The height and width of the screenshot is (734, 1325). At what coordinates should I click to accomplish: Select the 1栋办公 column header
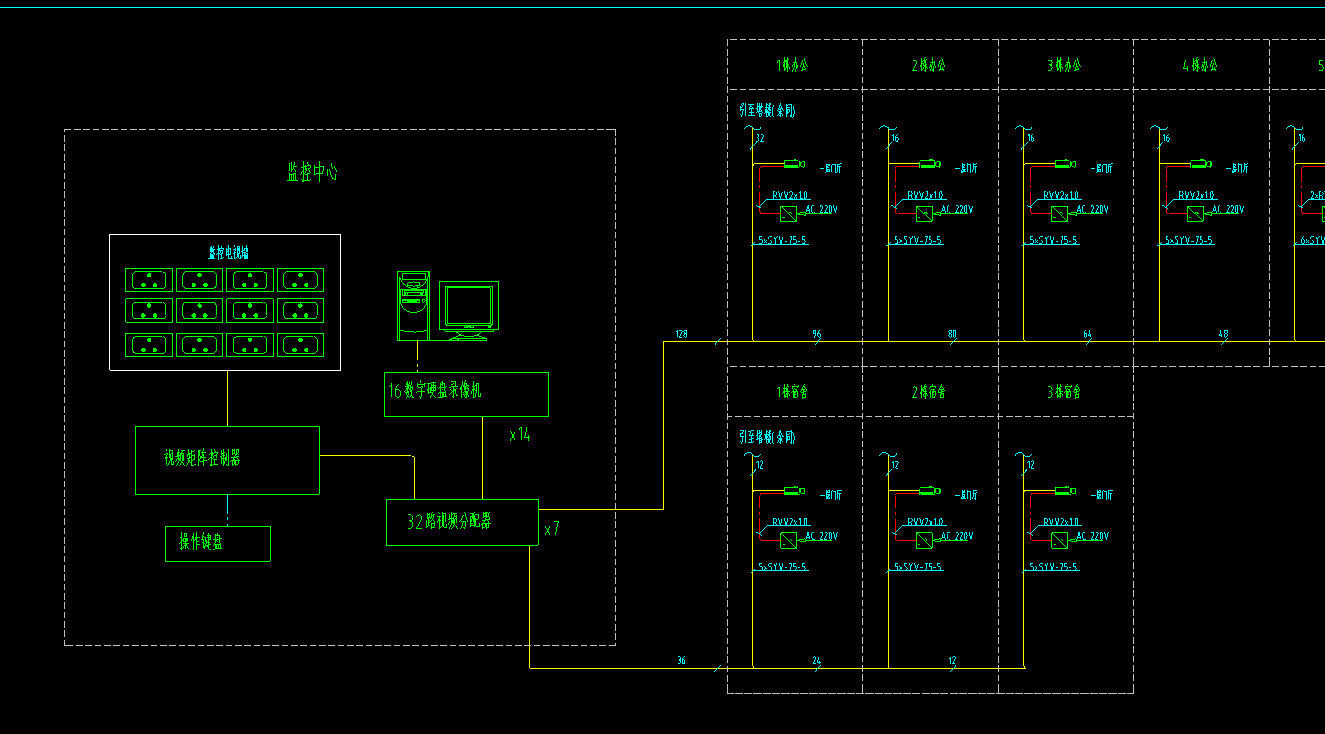point(792,65)
